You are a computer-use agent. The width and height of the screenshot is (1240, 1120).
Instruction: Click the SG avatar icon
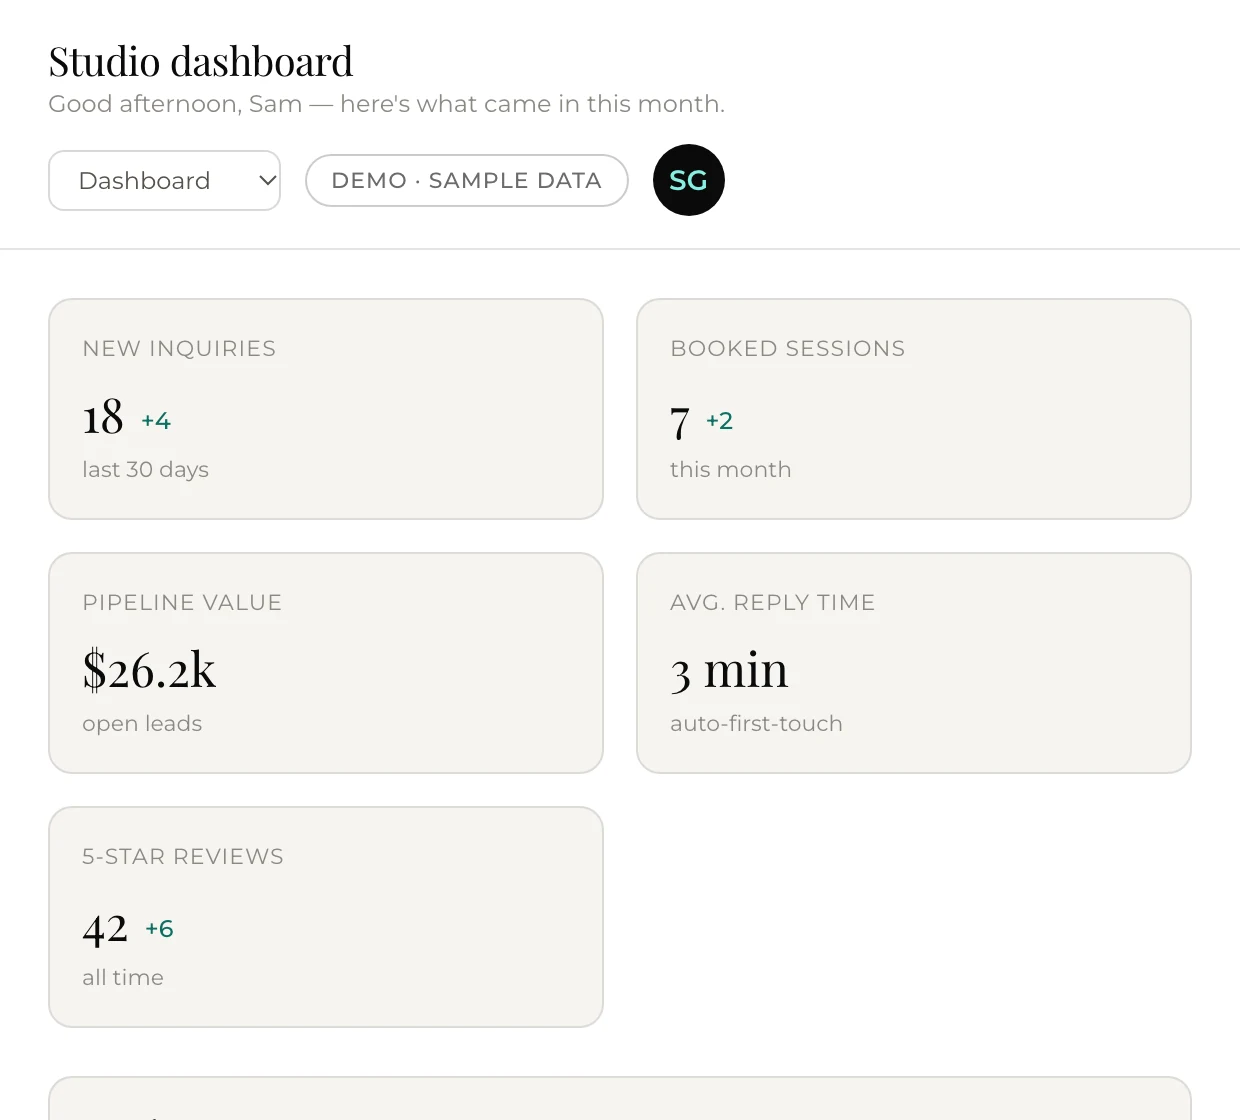click(689, 180)
